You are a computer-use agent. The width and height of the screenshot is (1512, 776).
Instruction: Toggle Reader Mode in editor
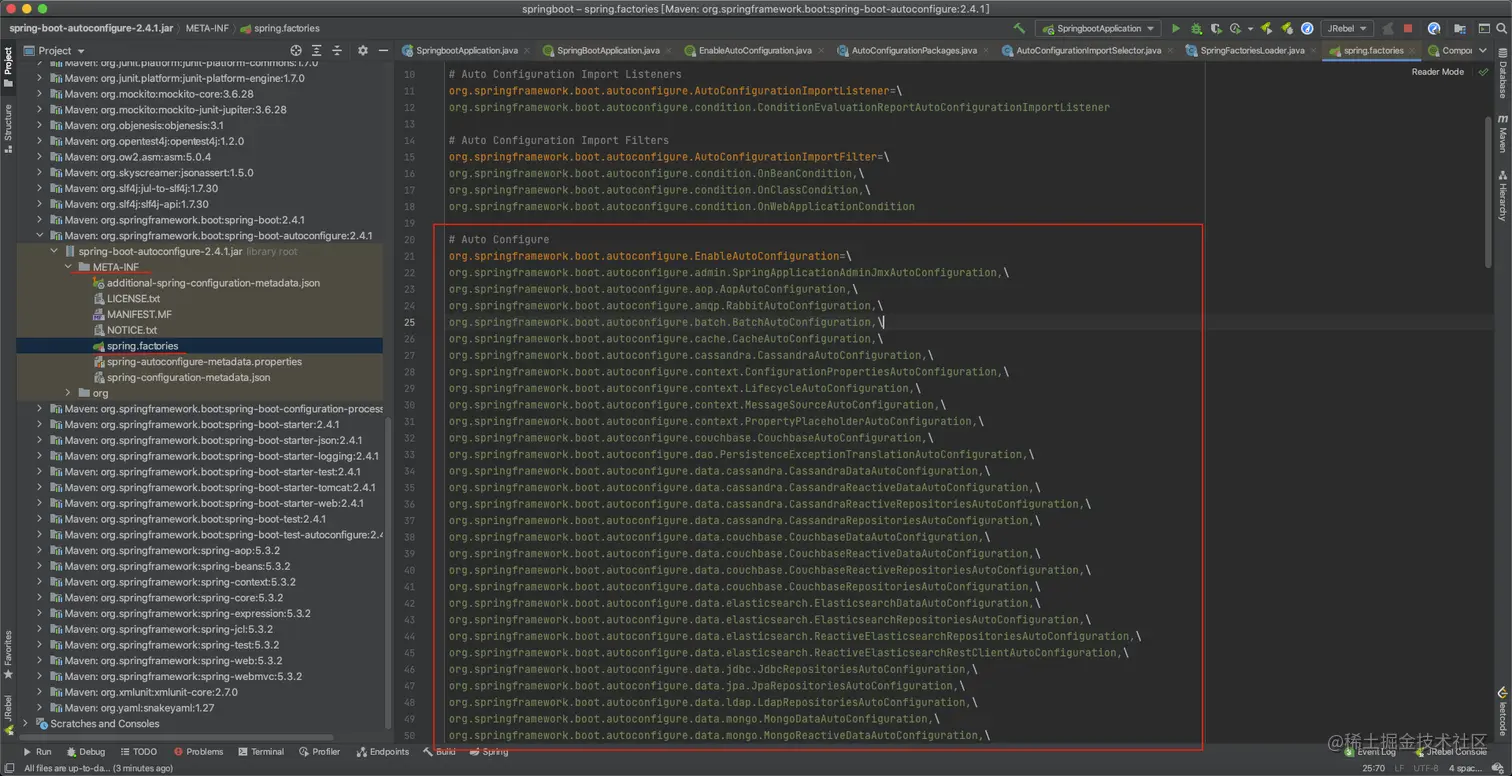pyautogui.click(x=1437, y=72)
